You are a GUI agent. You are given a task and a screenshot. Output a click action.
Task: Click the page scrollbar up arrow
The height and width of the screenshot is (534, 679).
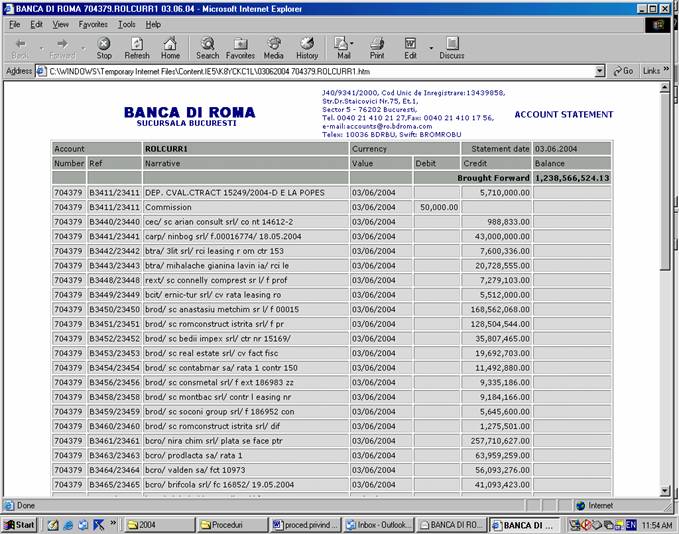(x=665, y=88)
